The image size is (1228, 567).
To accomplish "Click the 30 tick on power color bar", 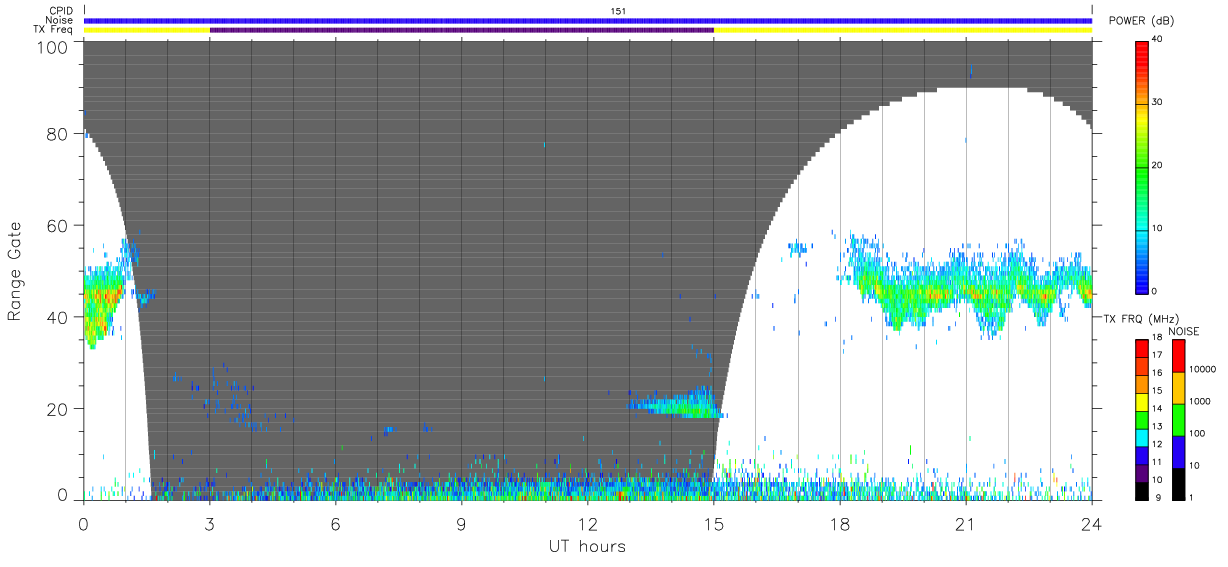I will pos(1156,103).
